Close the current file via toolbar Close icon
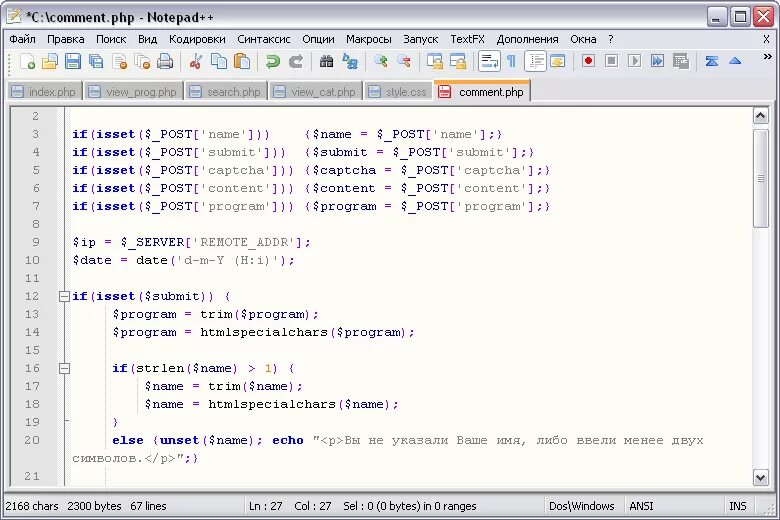This screenshot has width=780, height=520. (x=119, y=61)
